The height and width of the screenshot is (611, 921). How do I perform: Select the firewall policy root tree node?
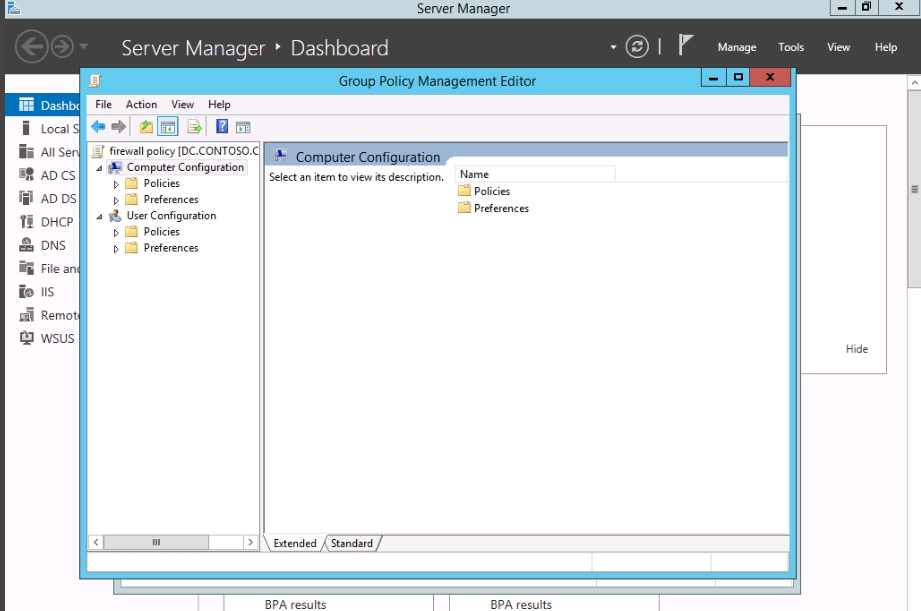[x=176, y=151]
